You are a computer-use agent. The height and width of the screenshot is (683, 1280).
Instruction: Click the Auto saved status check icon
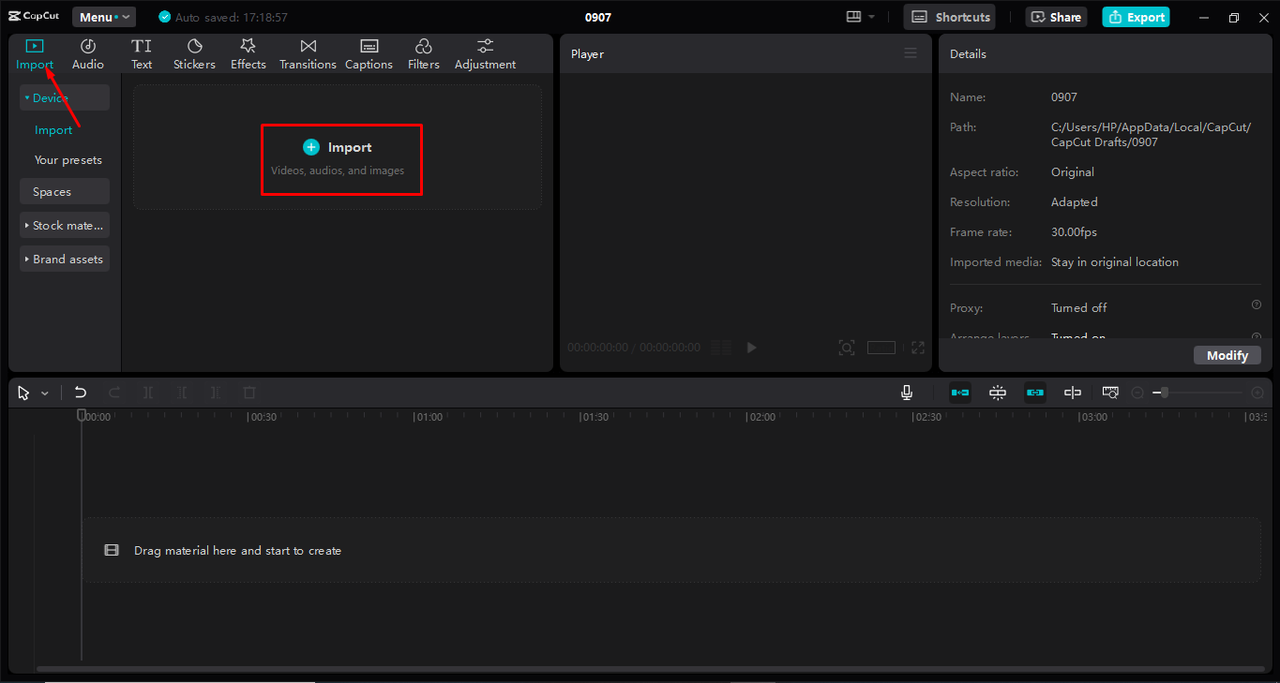pyautogui.click(x=165, y=17)
